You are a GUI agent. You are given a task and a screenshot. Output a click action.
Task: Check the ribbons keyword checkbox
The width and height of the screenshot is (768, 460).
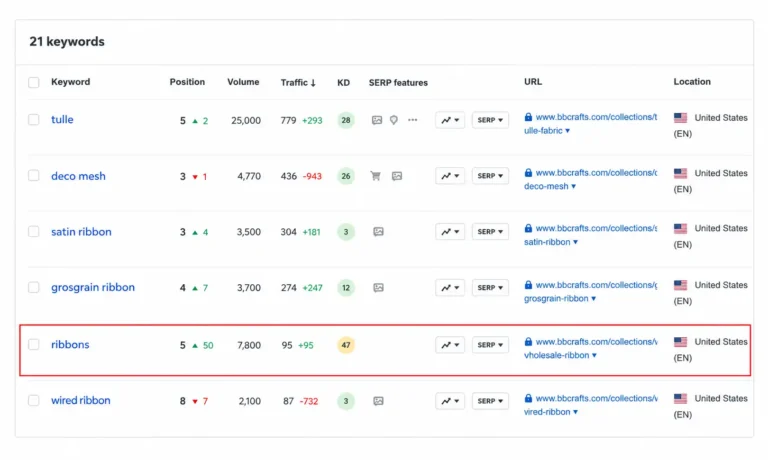[x=33, y=344]
